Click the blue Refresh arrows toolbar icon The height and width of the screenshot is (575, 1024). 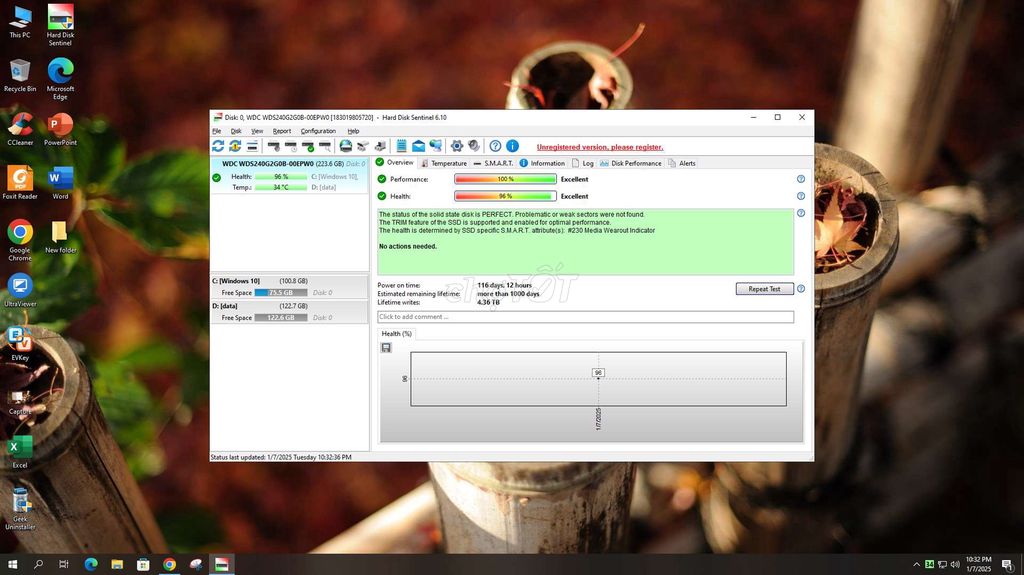[218, 146]
